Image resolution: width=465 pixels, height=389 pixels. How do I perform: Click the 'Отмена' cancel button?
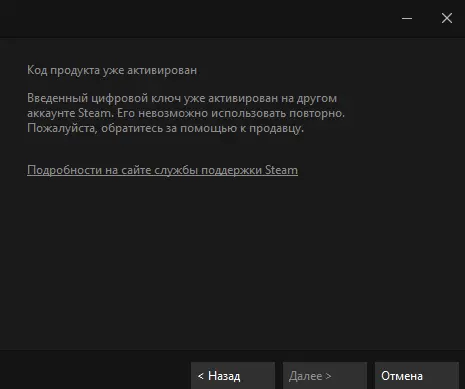(417, 376)
